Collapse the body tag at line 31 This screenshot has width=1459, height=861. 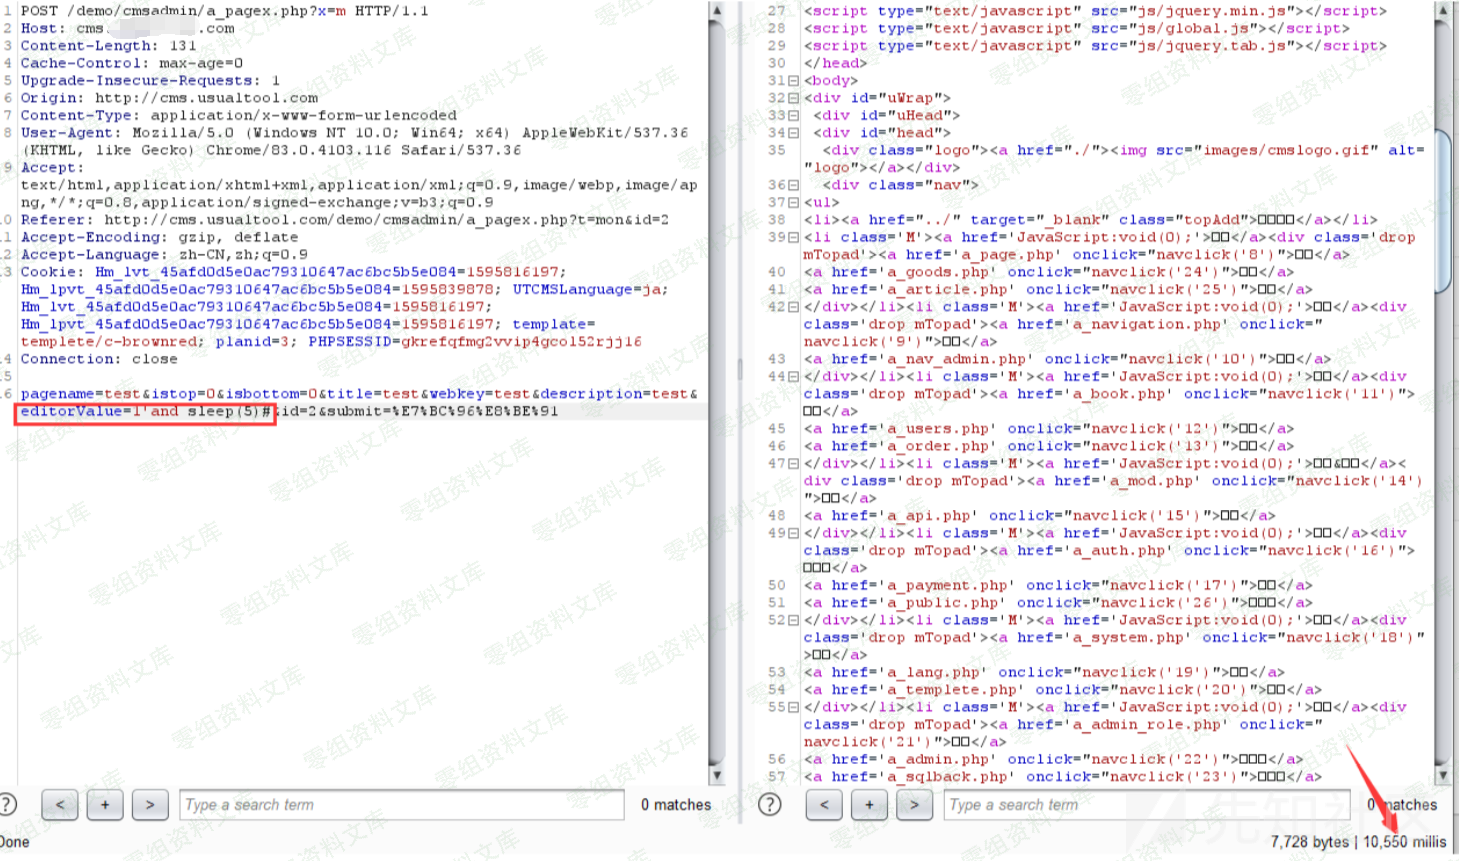pos(793,81)
